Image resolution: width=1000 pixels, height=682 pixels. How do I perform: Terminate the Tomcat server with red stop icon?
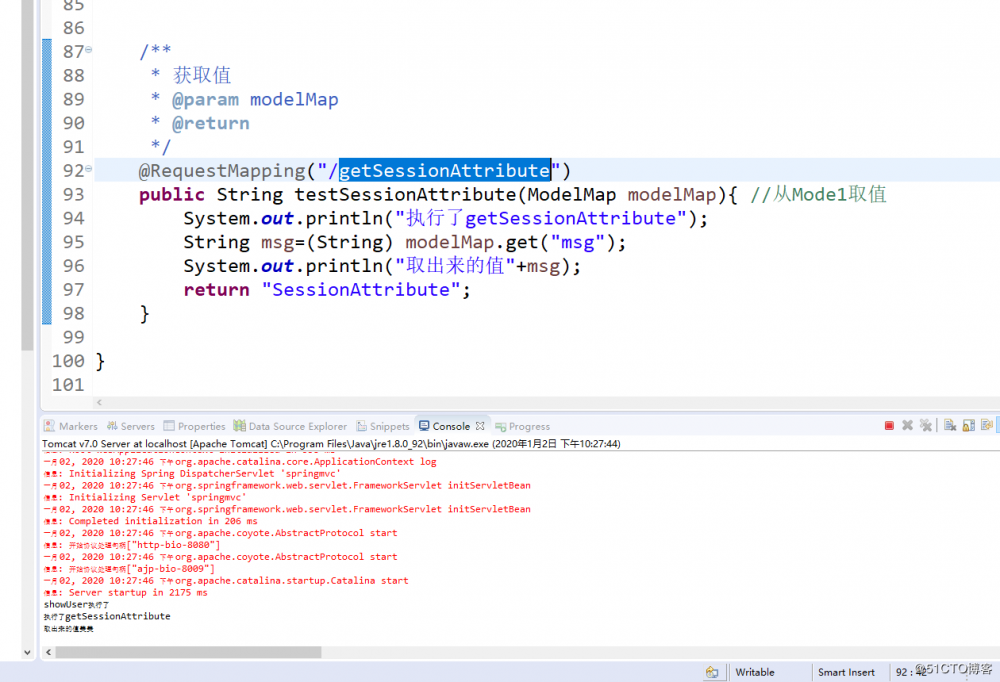(x=889, y=426)
